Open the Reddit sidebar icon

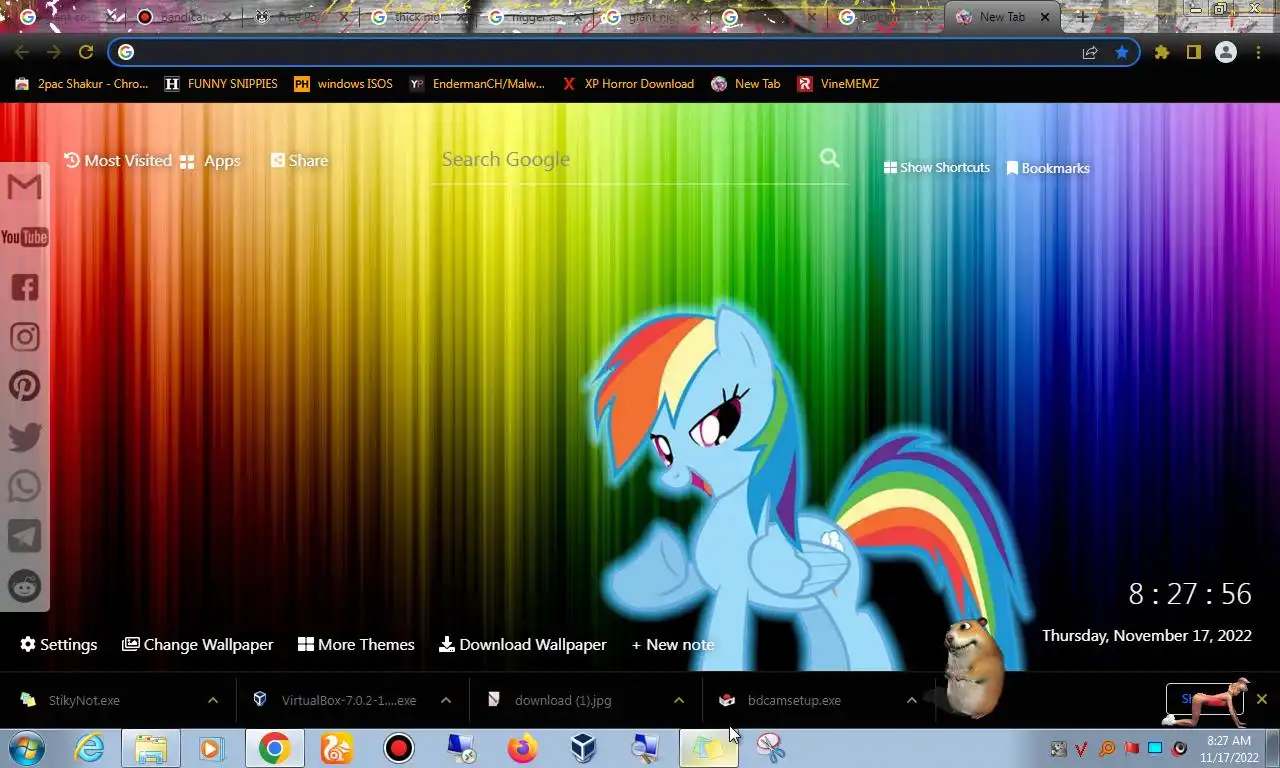(x=25, y=586)
